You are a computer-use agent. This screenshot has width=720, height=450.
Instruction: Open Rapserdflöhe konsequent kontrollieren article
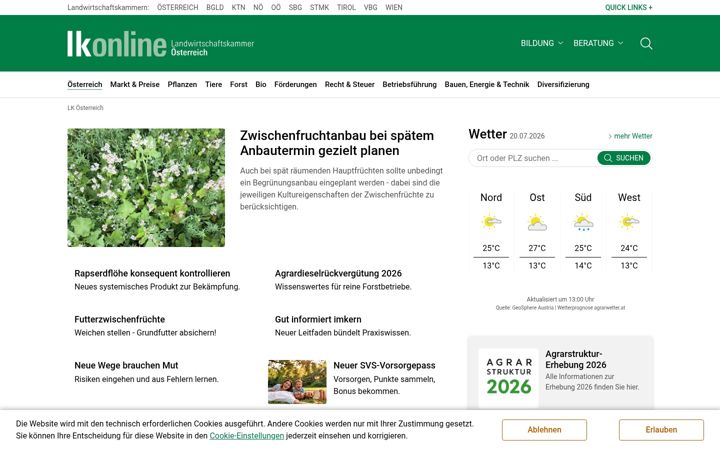pos(152,273)
